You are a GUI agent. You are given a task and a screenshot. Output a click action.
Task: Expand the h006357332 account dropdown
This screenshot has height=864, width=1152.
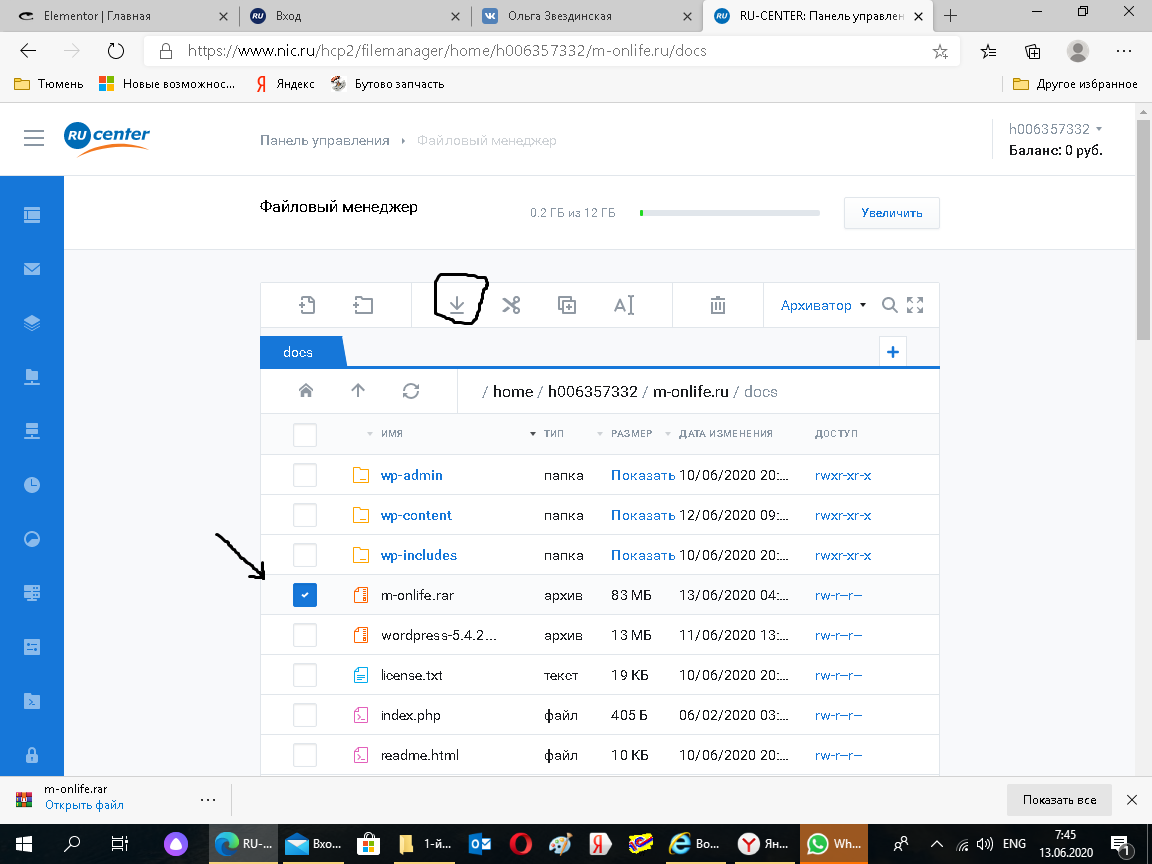[x=1055, y=129]
